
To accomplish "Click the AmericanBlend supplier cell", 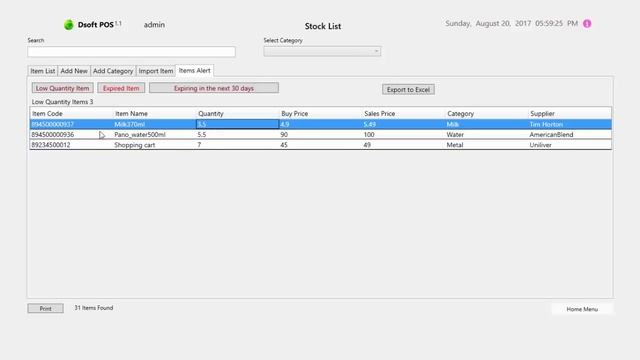I will (x=570, y=134).
